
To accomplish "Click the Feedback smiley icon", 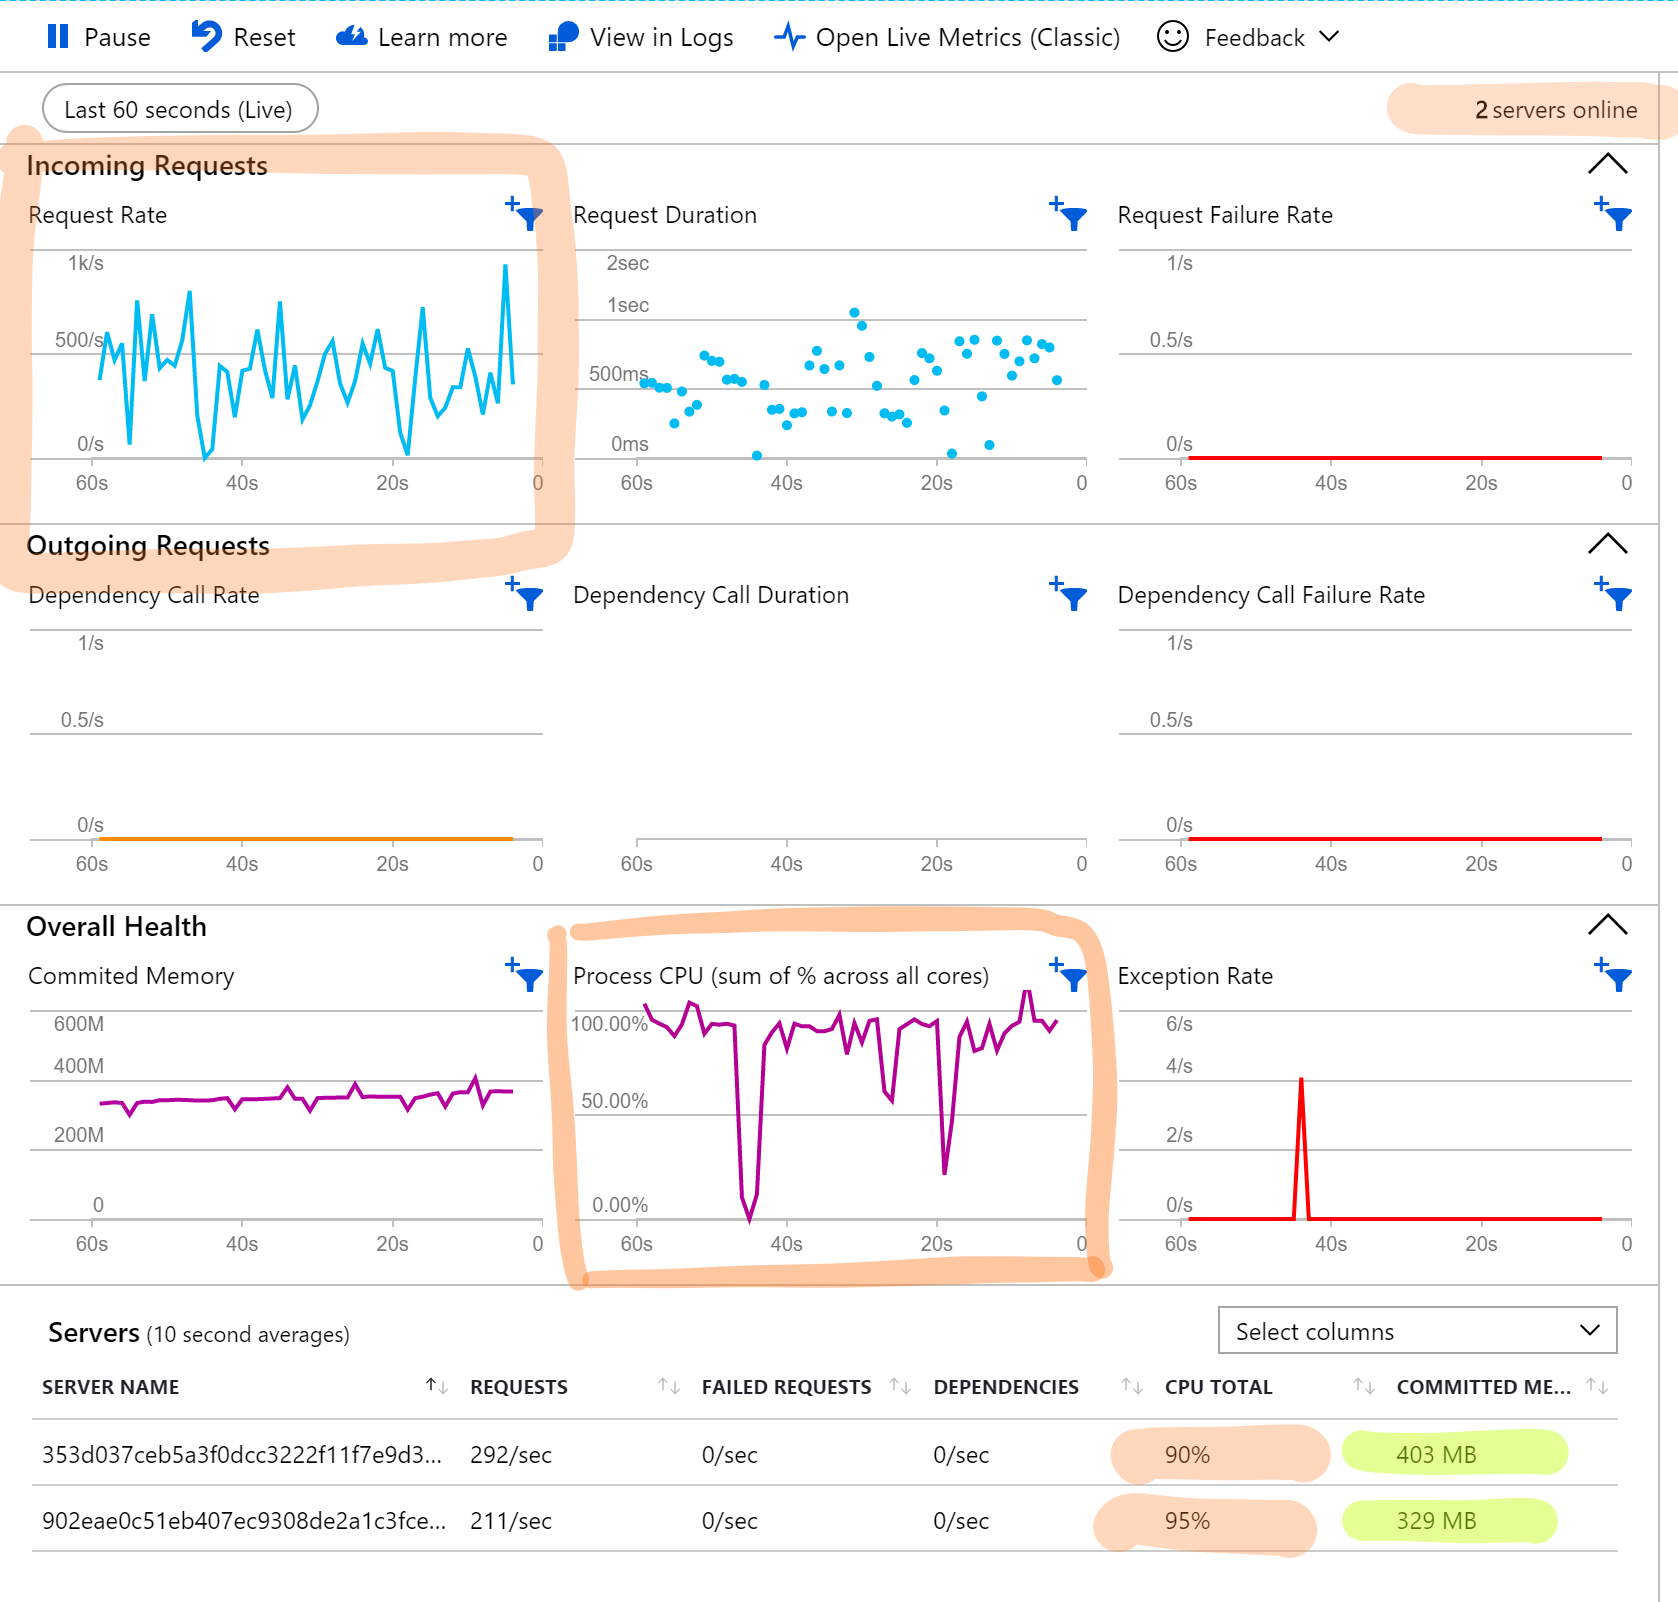I will (x=1172, y=37).
